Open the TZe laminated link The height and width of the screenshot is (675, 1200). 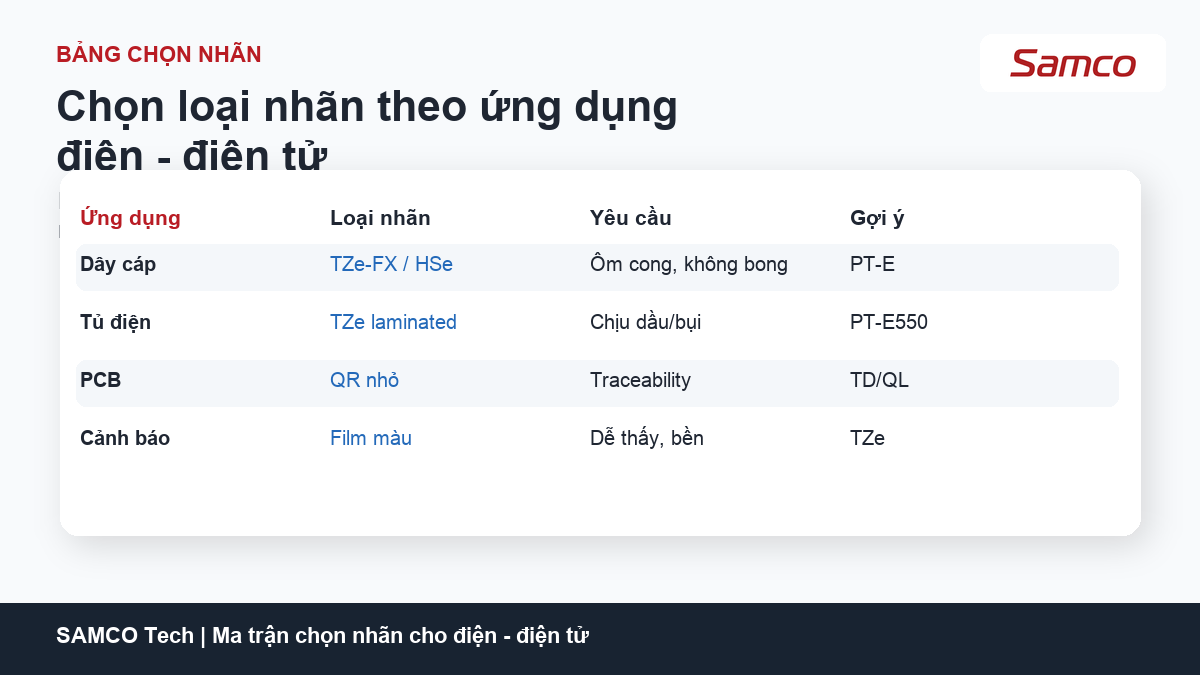[393, 323]
